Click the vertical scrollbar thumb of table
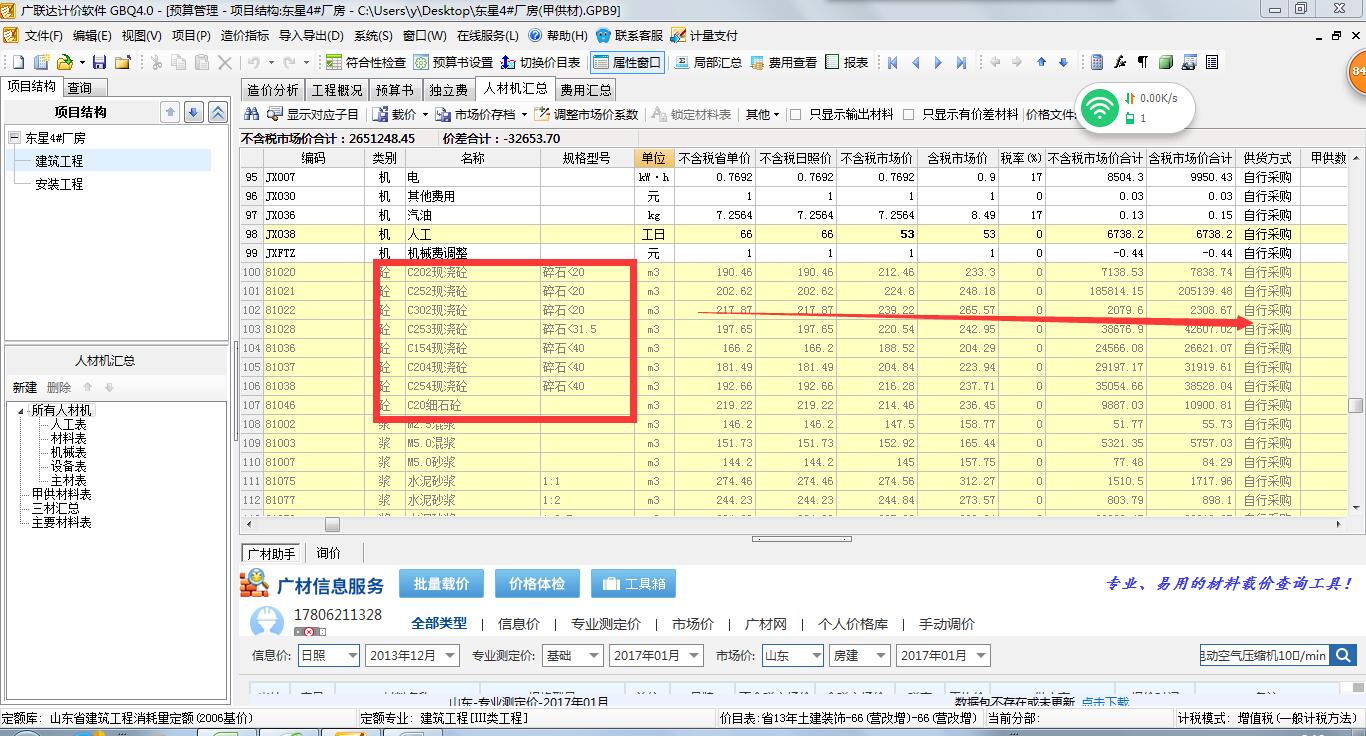 tap(1355, 405)
